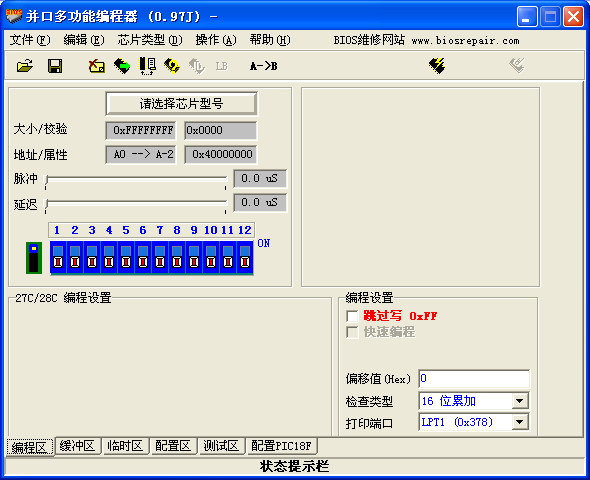
Task: Toggle DIP switch 12
Action: point(245,258)
